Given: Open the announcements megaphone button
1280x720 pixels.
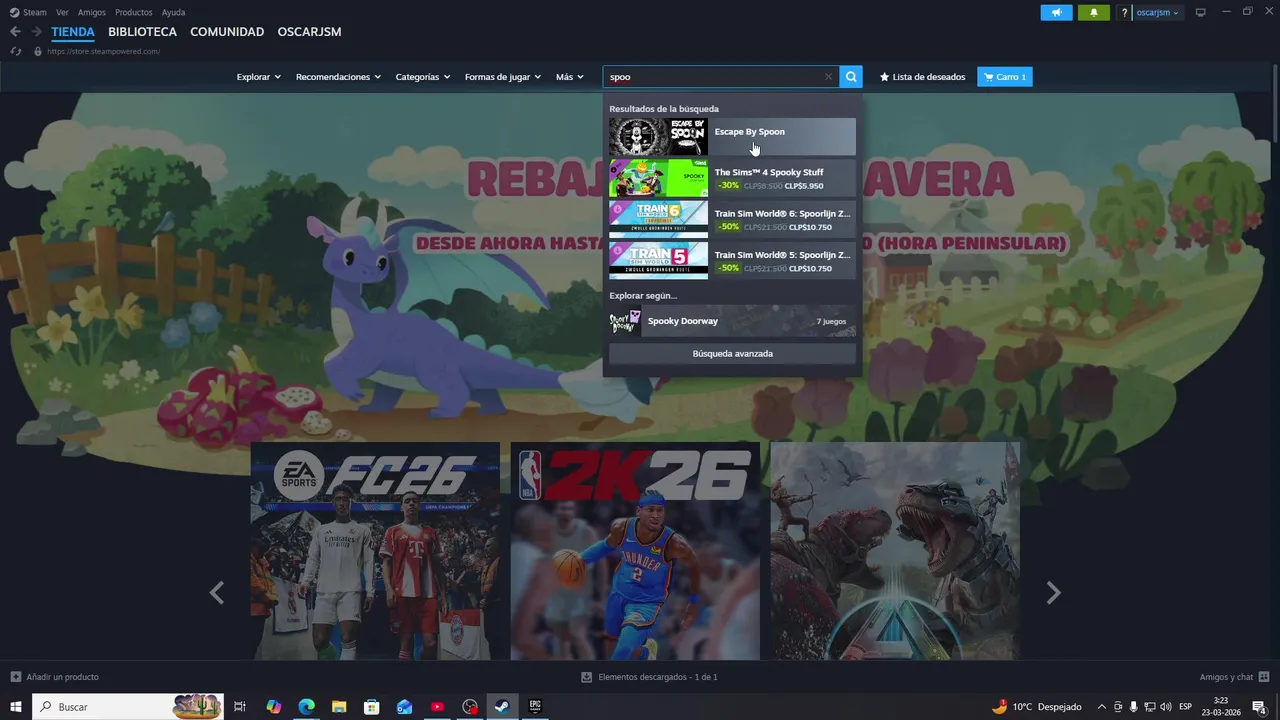Looking at the screenshot, I should tap(1056, 13).
